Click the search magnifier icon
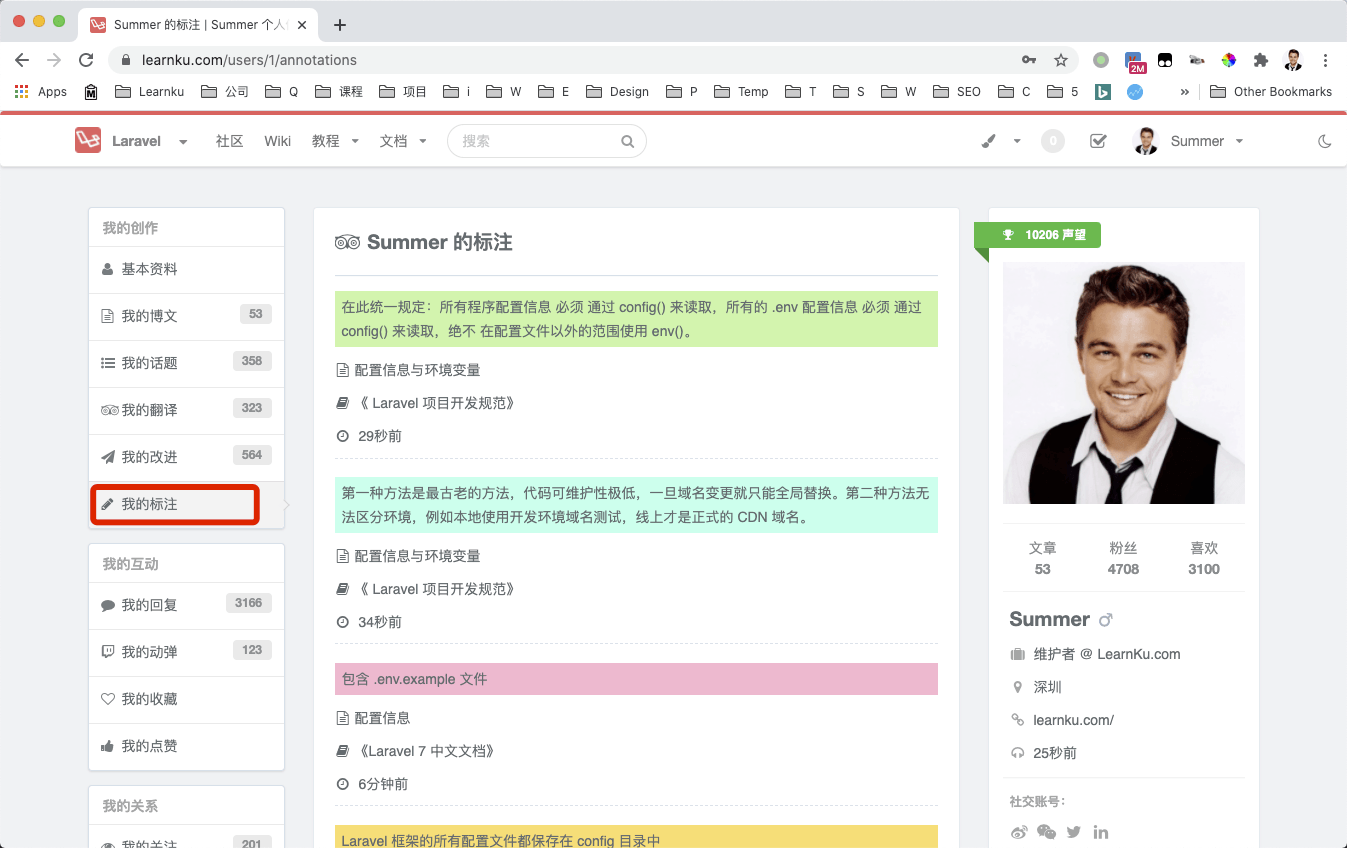Image resolution: width=1347 pixels, height=848 pixels. coord(628,141)
